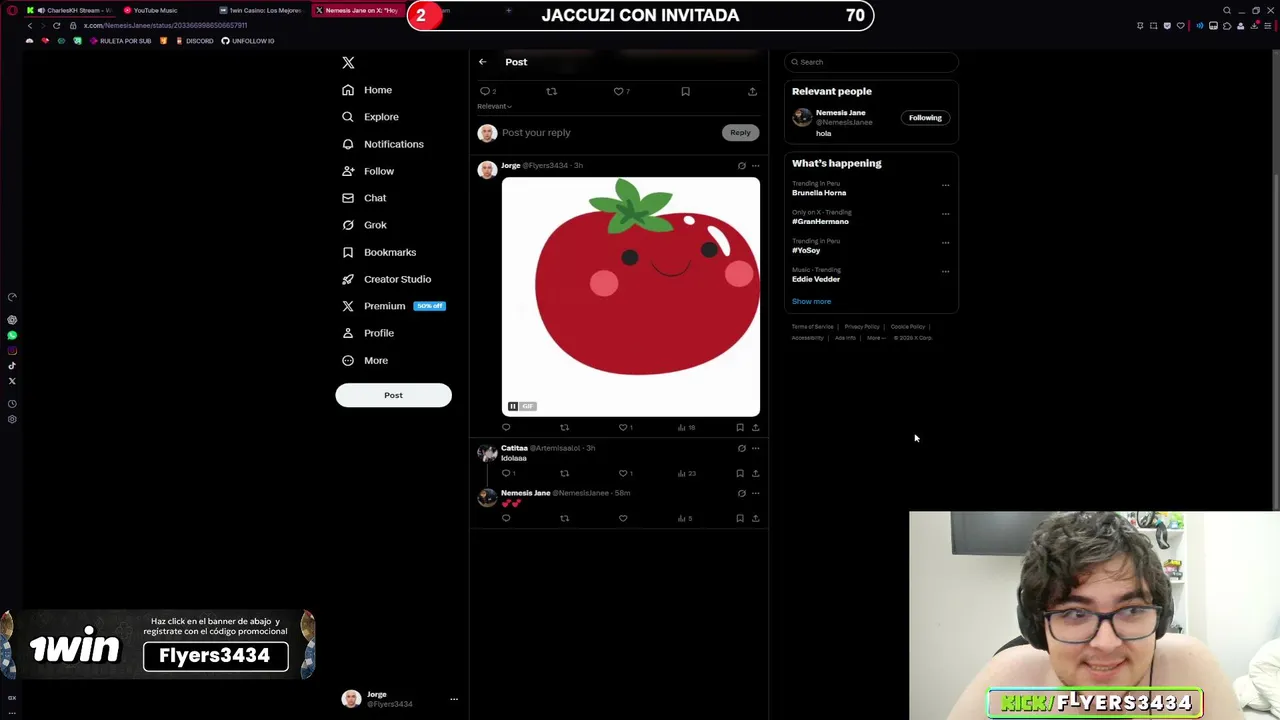Open reply on the main post
Viewport: 1280px width, 720px height.
pos(486,91)
